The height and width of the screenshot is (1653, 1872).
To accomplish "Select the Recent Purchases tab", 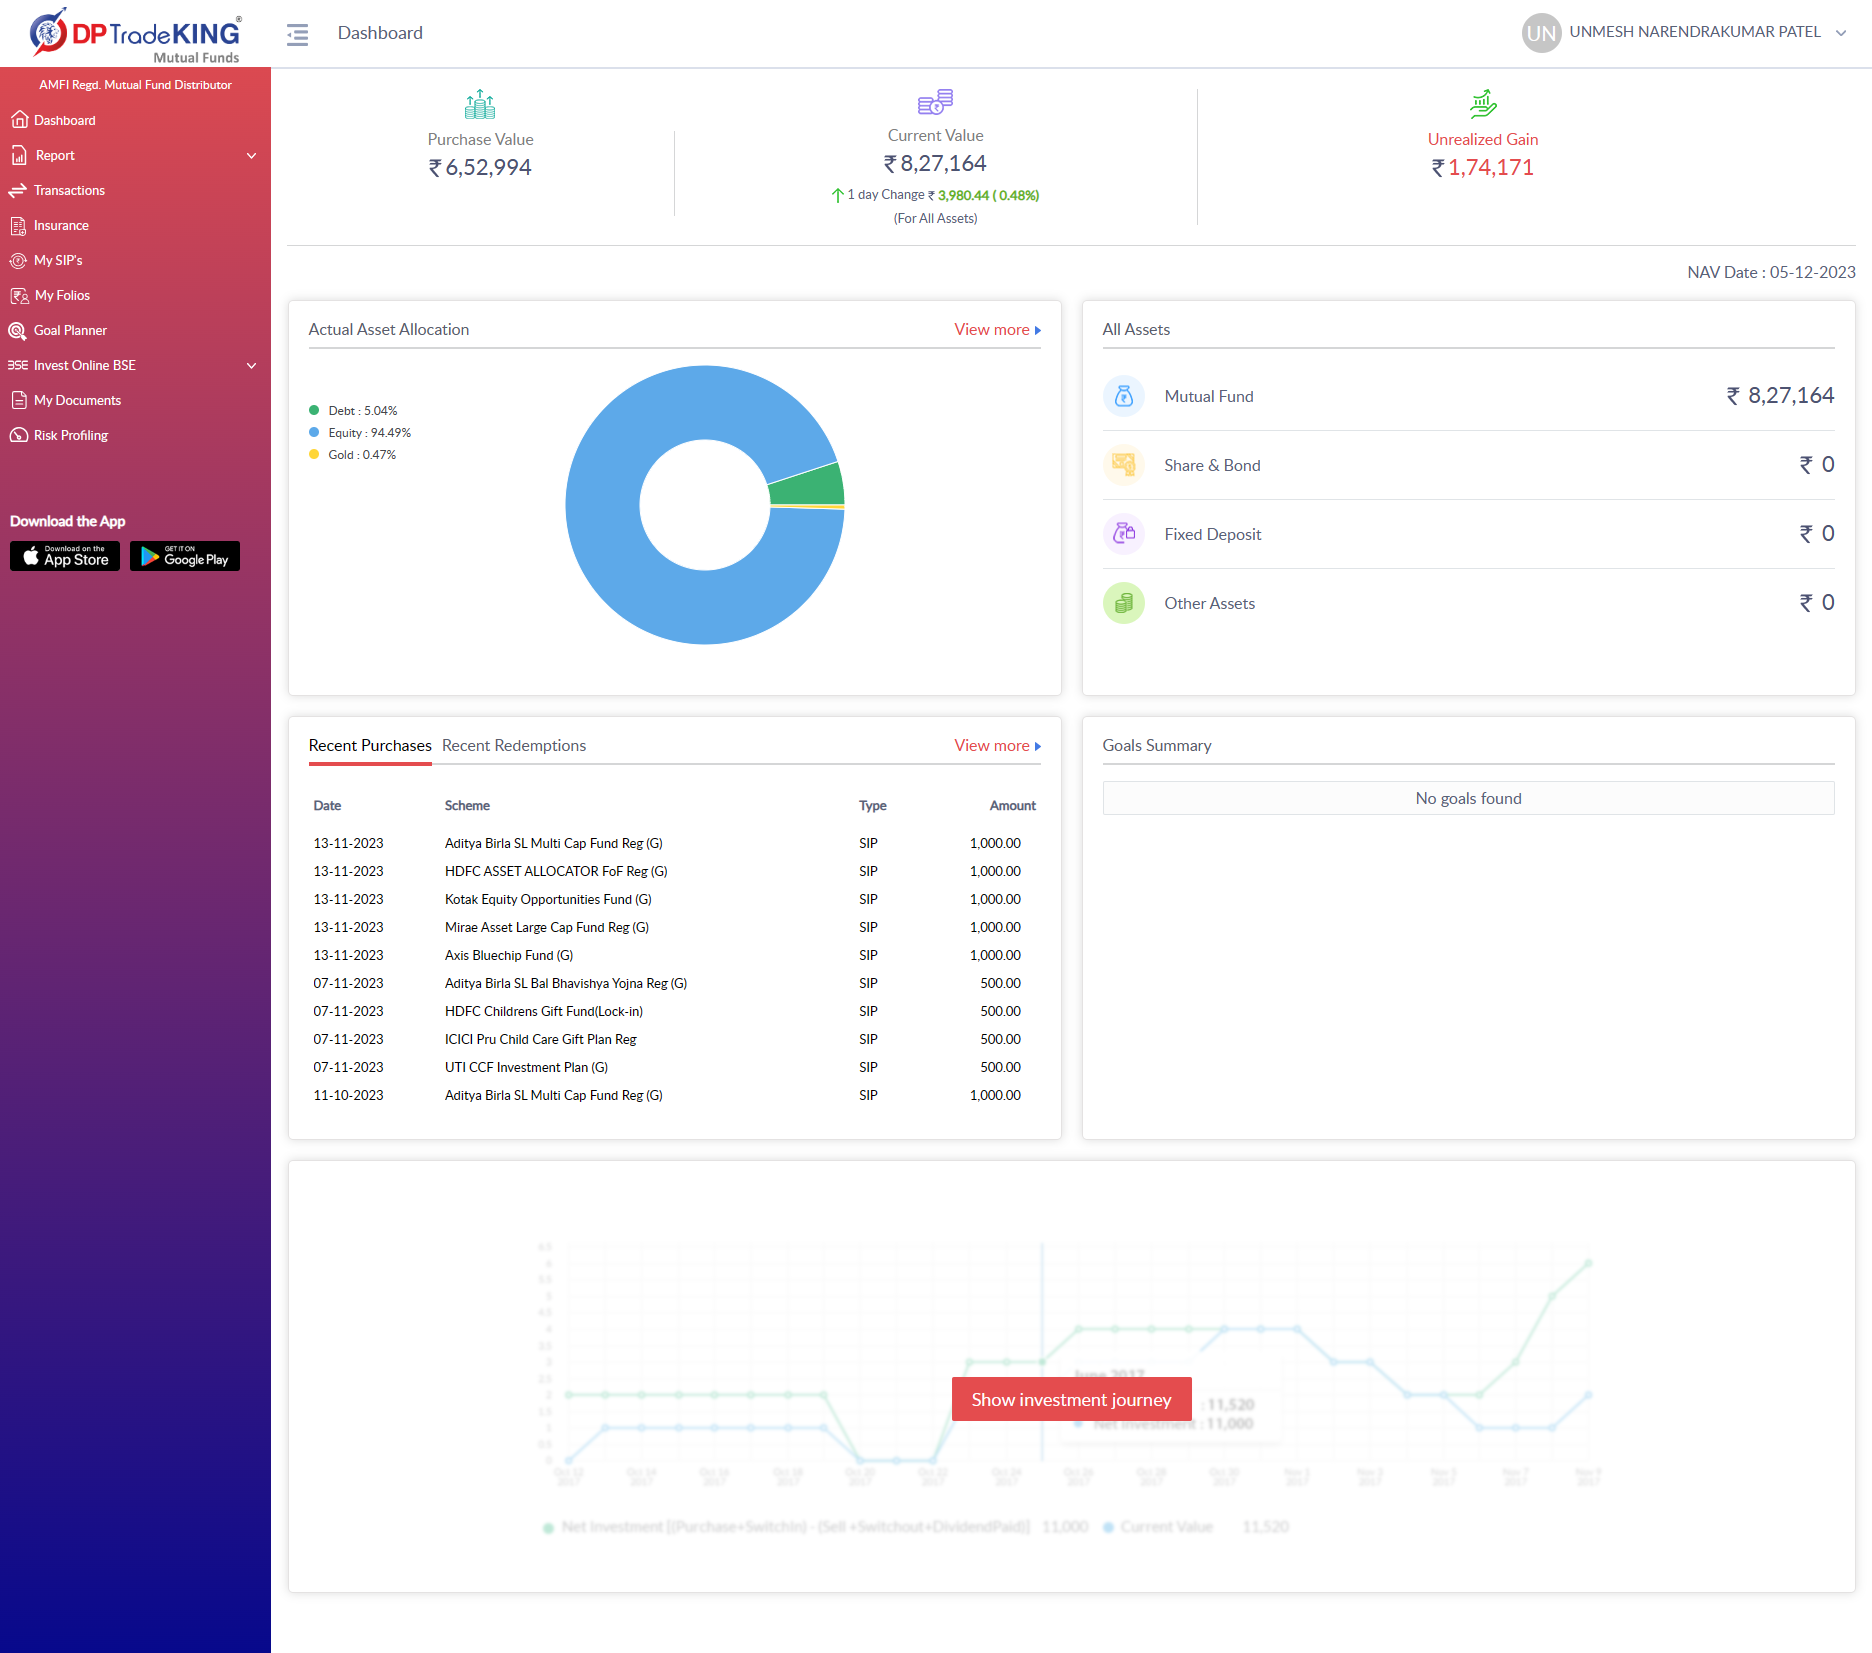I will coord(370,746).
